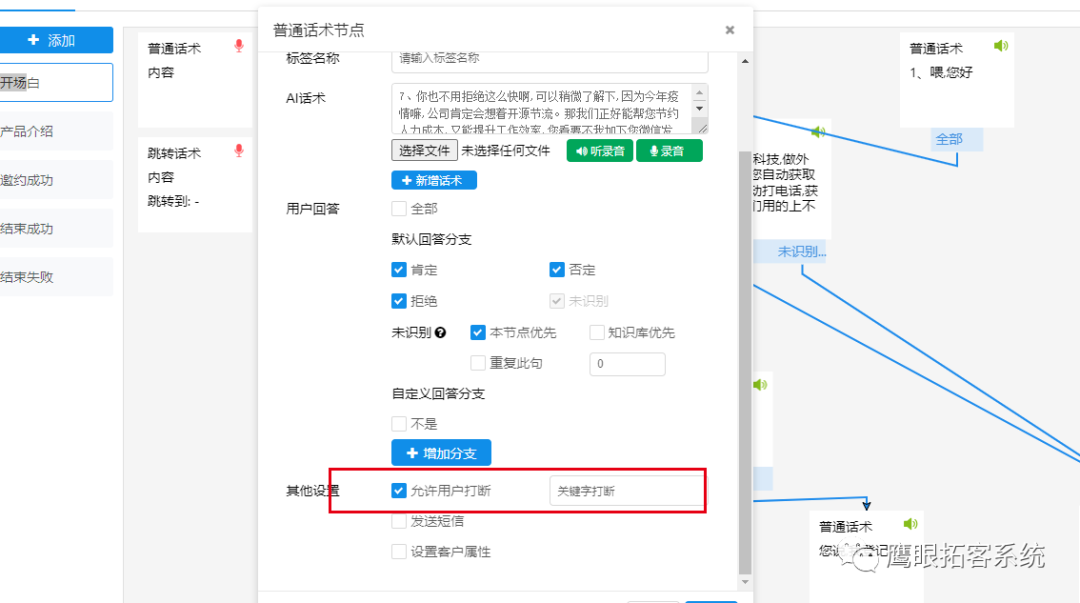Click the green speaker icon near the 科技 node
1080x603 pixels.
click(819, 131)
